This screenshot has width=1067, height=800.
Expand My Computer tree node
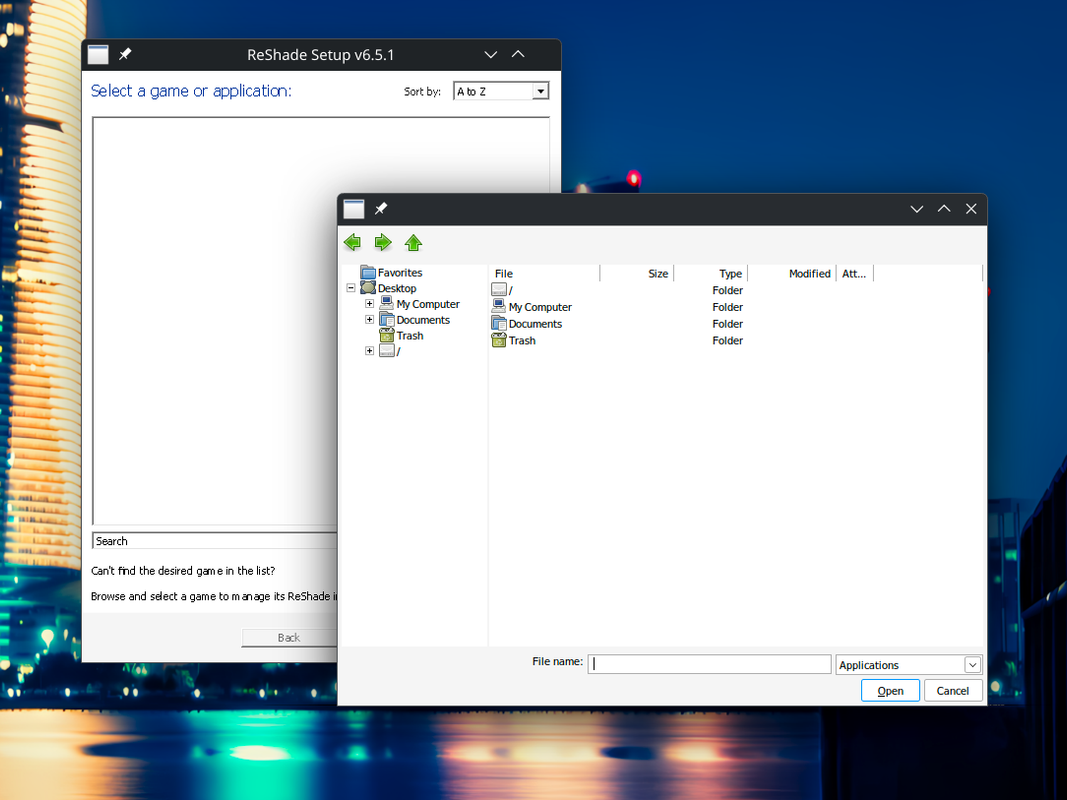pyautogui.click(x=370, y=303)
